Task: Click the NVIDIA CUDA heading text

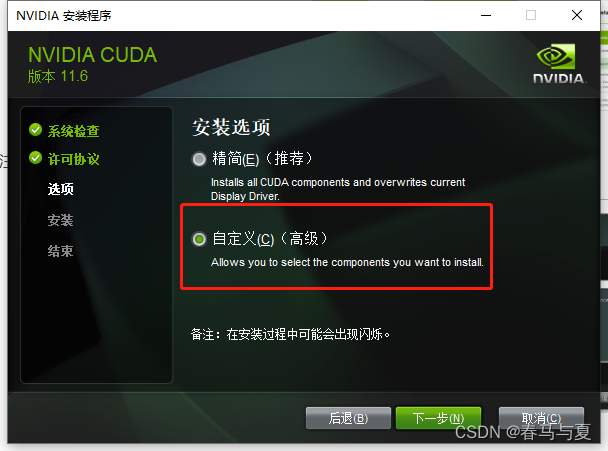Action: point(93,55)
